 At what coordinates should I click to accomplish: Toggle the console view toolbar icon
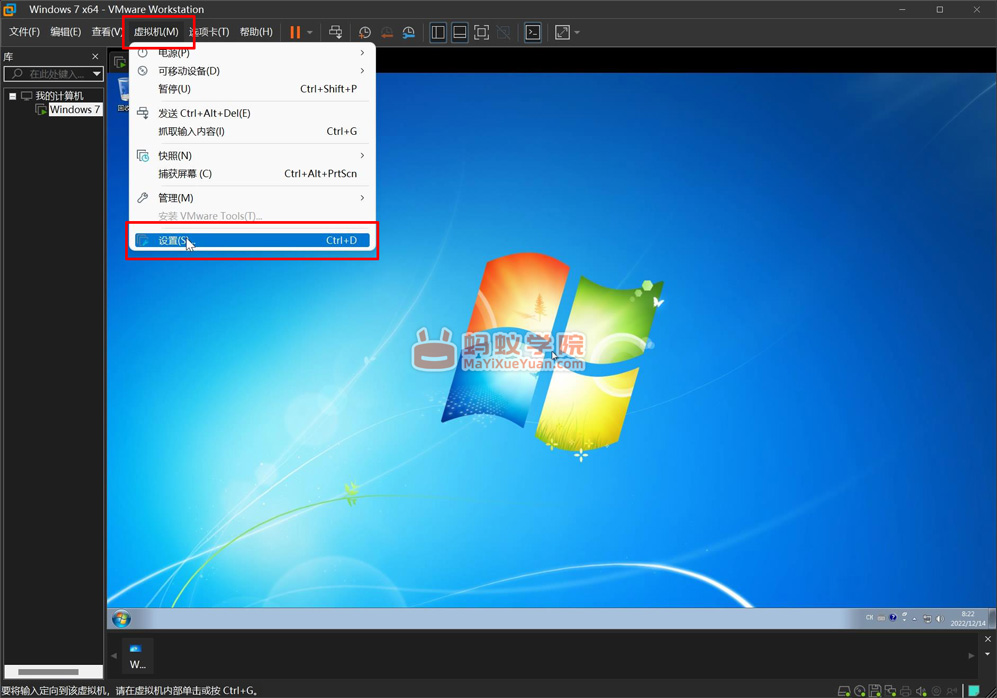(x=533, y=32)
